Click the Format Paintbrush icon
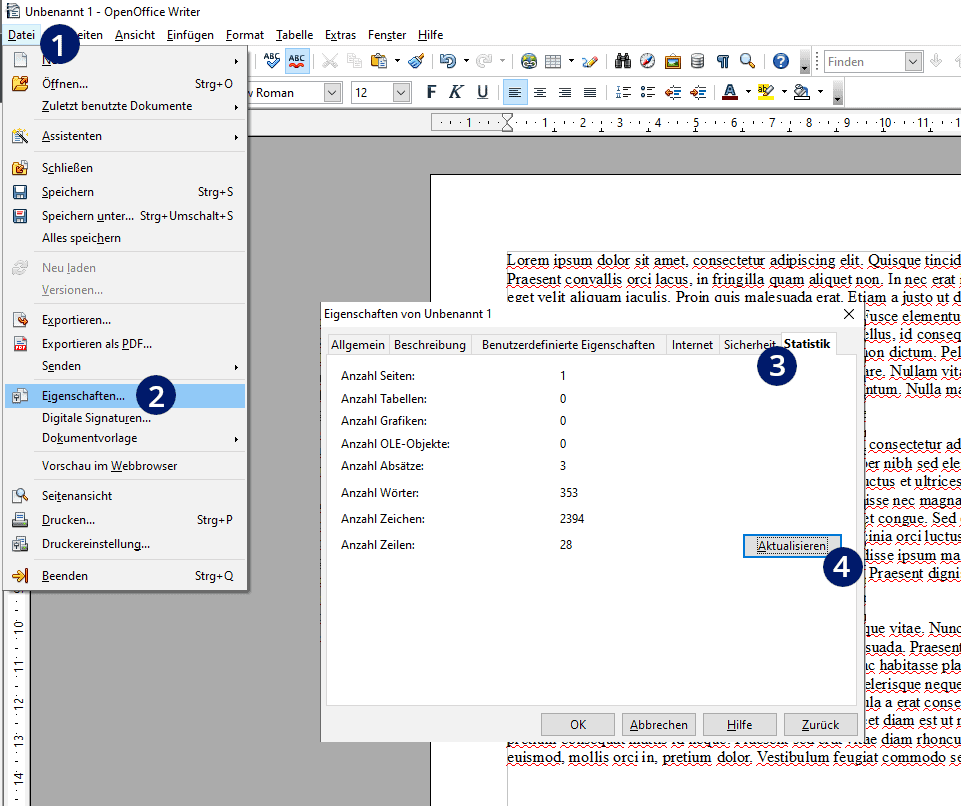This screenshot has width=961, height=806. (x=416, y=61)
